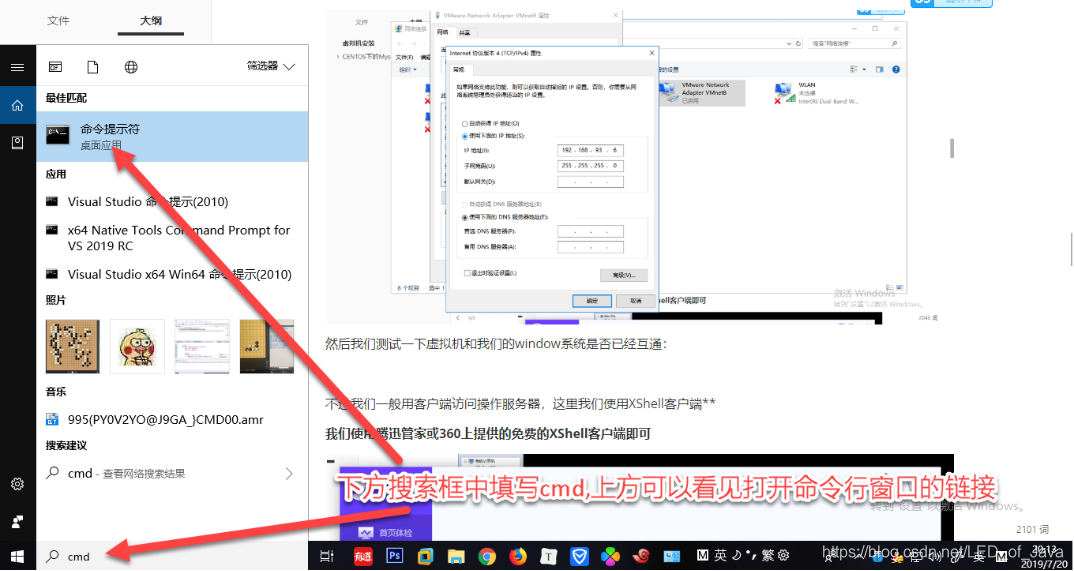Open the 组织 dropdown in network window

tap(408, 70)
